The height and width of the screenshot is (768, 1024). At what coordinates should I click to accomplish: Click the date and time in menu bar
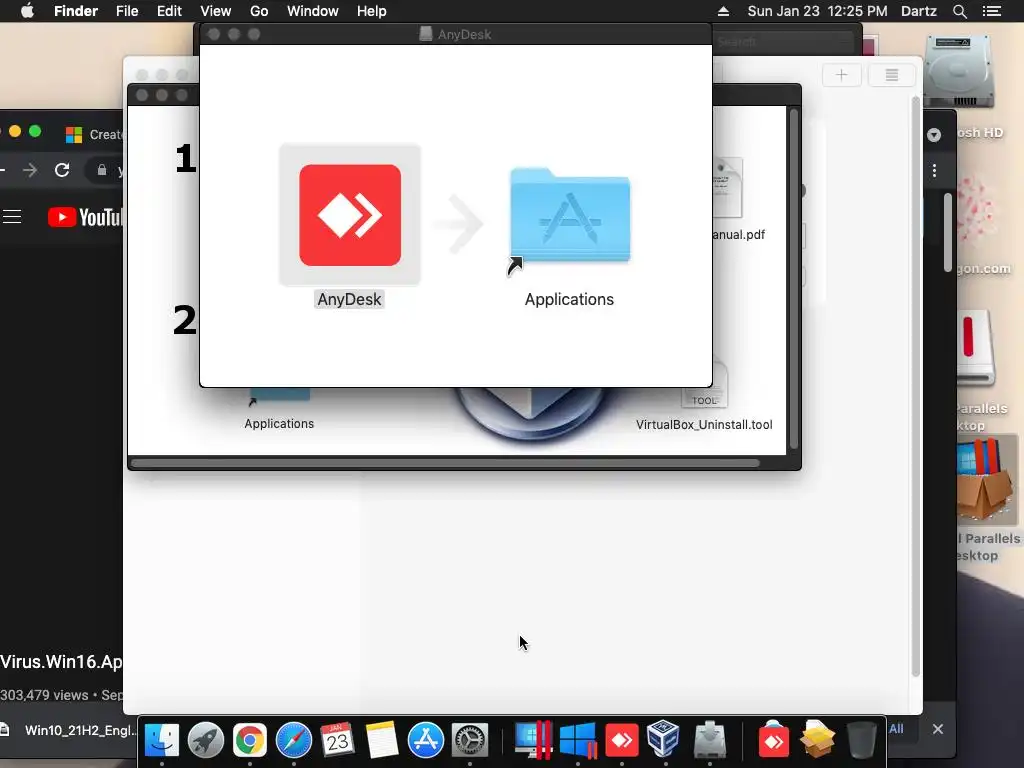[817, 11]
